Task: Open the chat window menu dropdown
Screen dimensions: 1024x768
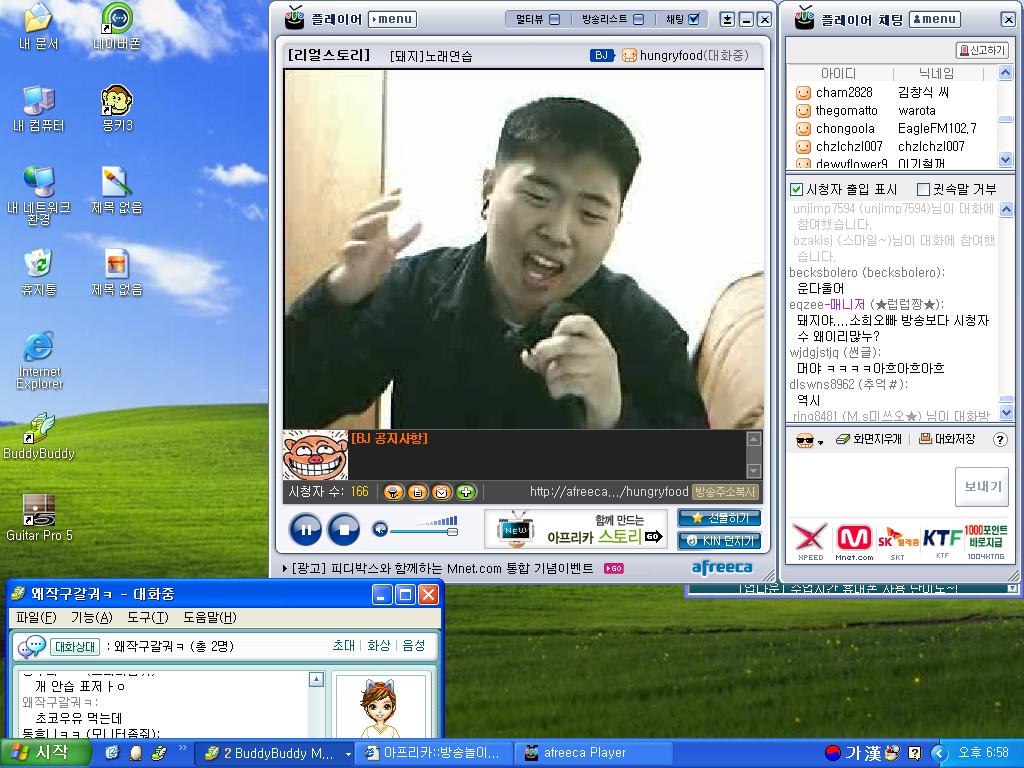Action: pyautogui.click(x=934, y=19)
